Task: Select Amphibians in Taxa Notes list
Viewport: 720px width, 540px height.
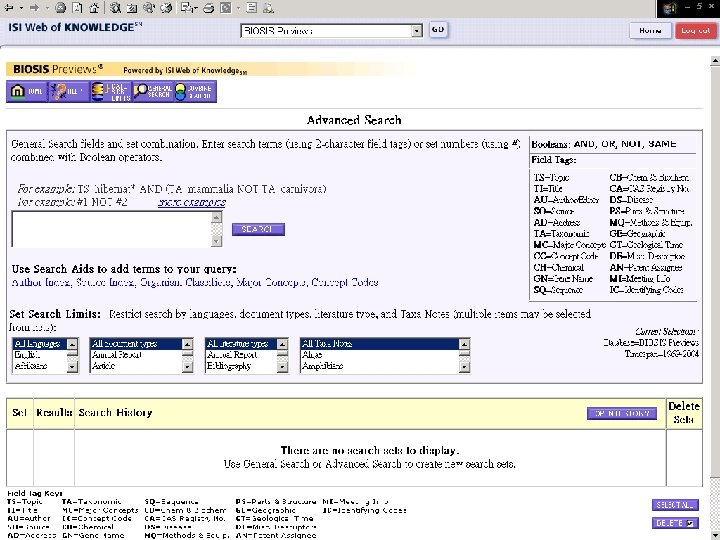Action: [380, 366]
